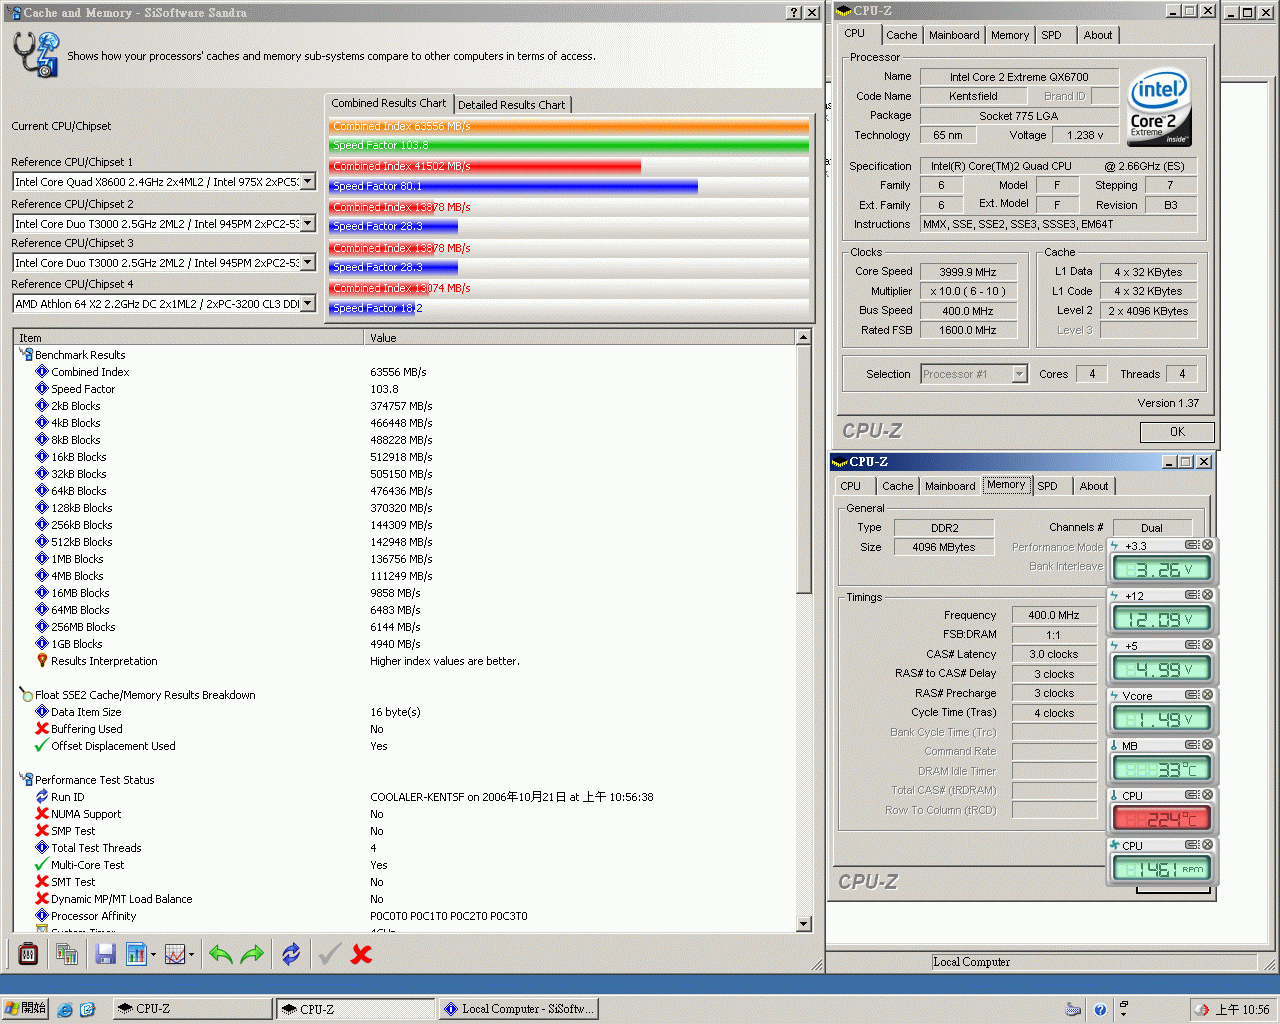This screenshot has height=1024, width=1280.
Task: Select the 2kB Blocks row
Action: pyautogui.click(x=404, y=406)
